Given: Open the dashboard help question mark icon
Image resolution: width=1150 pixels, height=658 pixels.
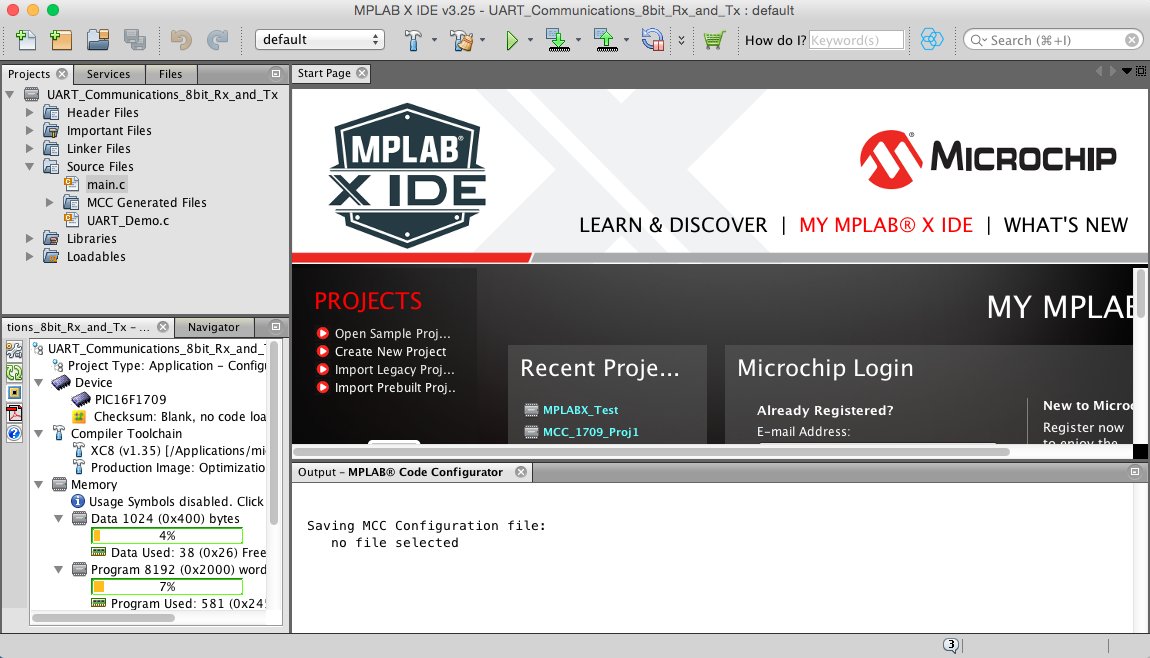Looking at the screenshot, I should coord(12,432).
